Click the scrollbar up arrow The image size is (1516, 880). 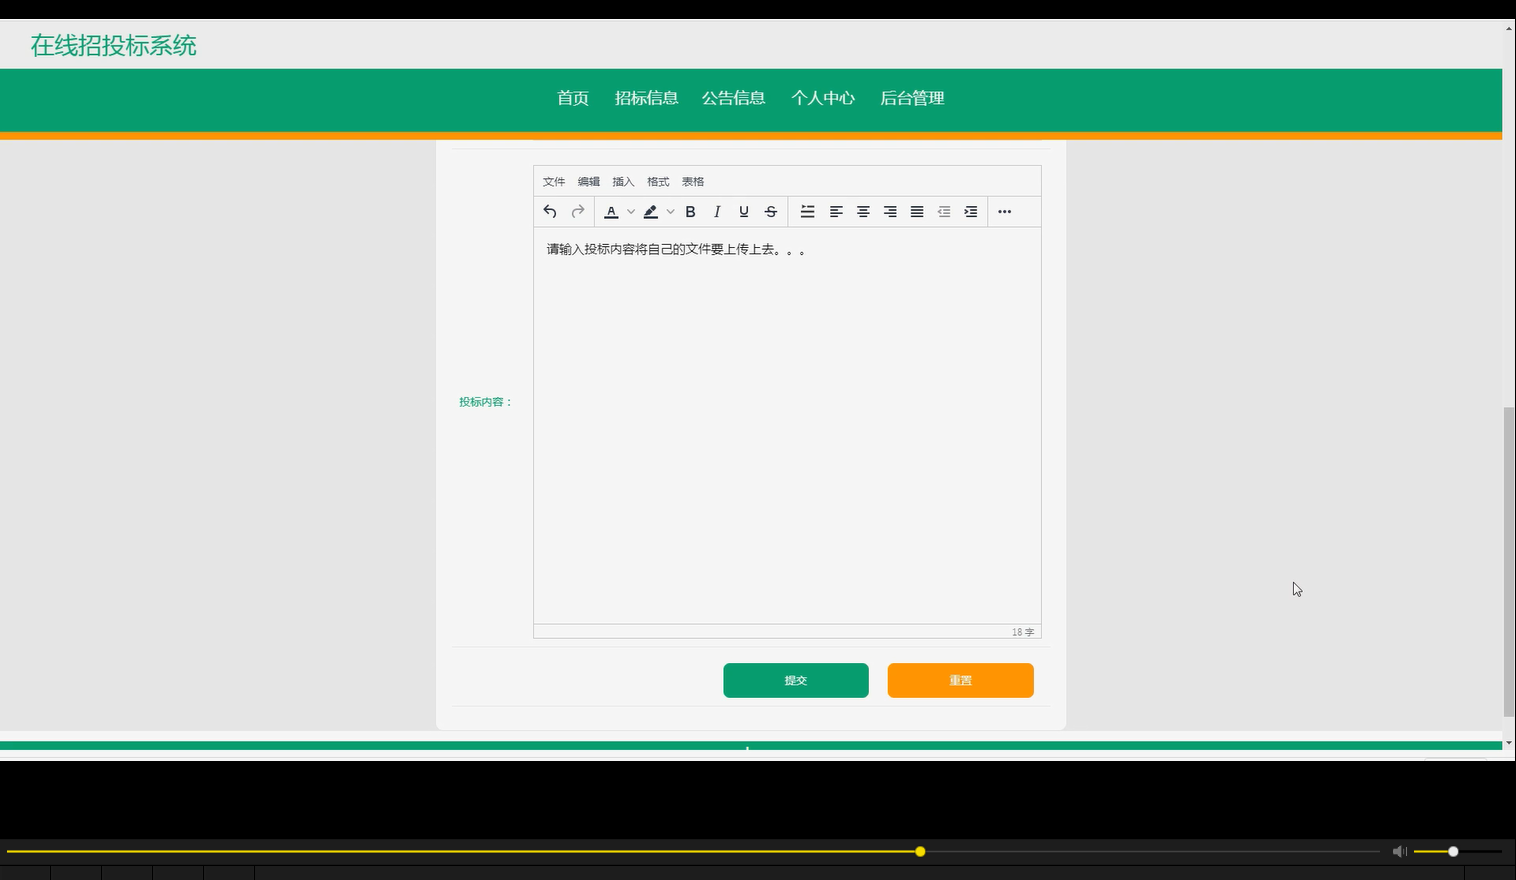point(1509,28)
